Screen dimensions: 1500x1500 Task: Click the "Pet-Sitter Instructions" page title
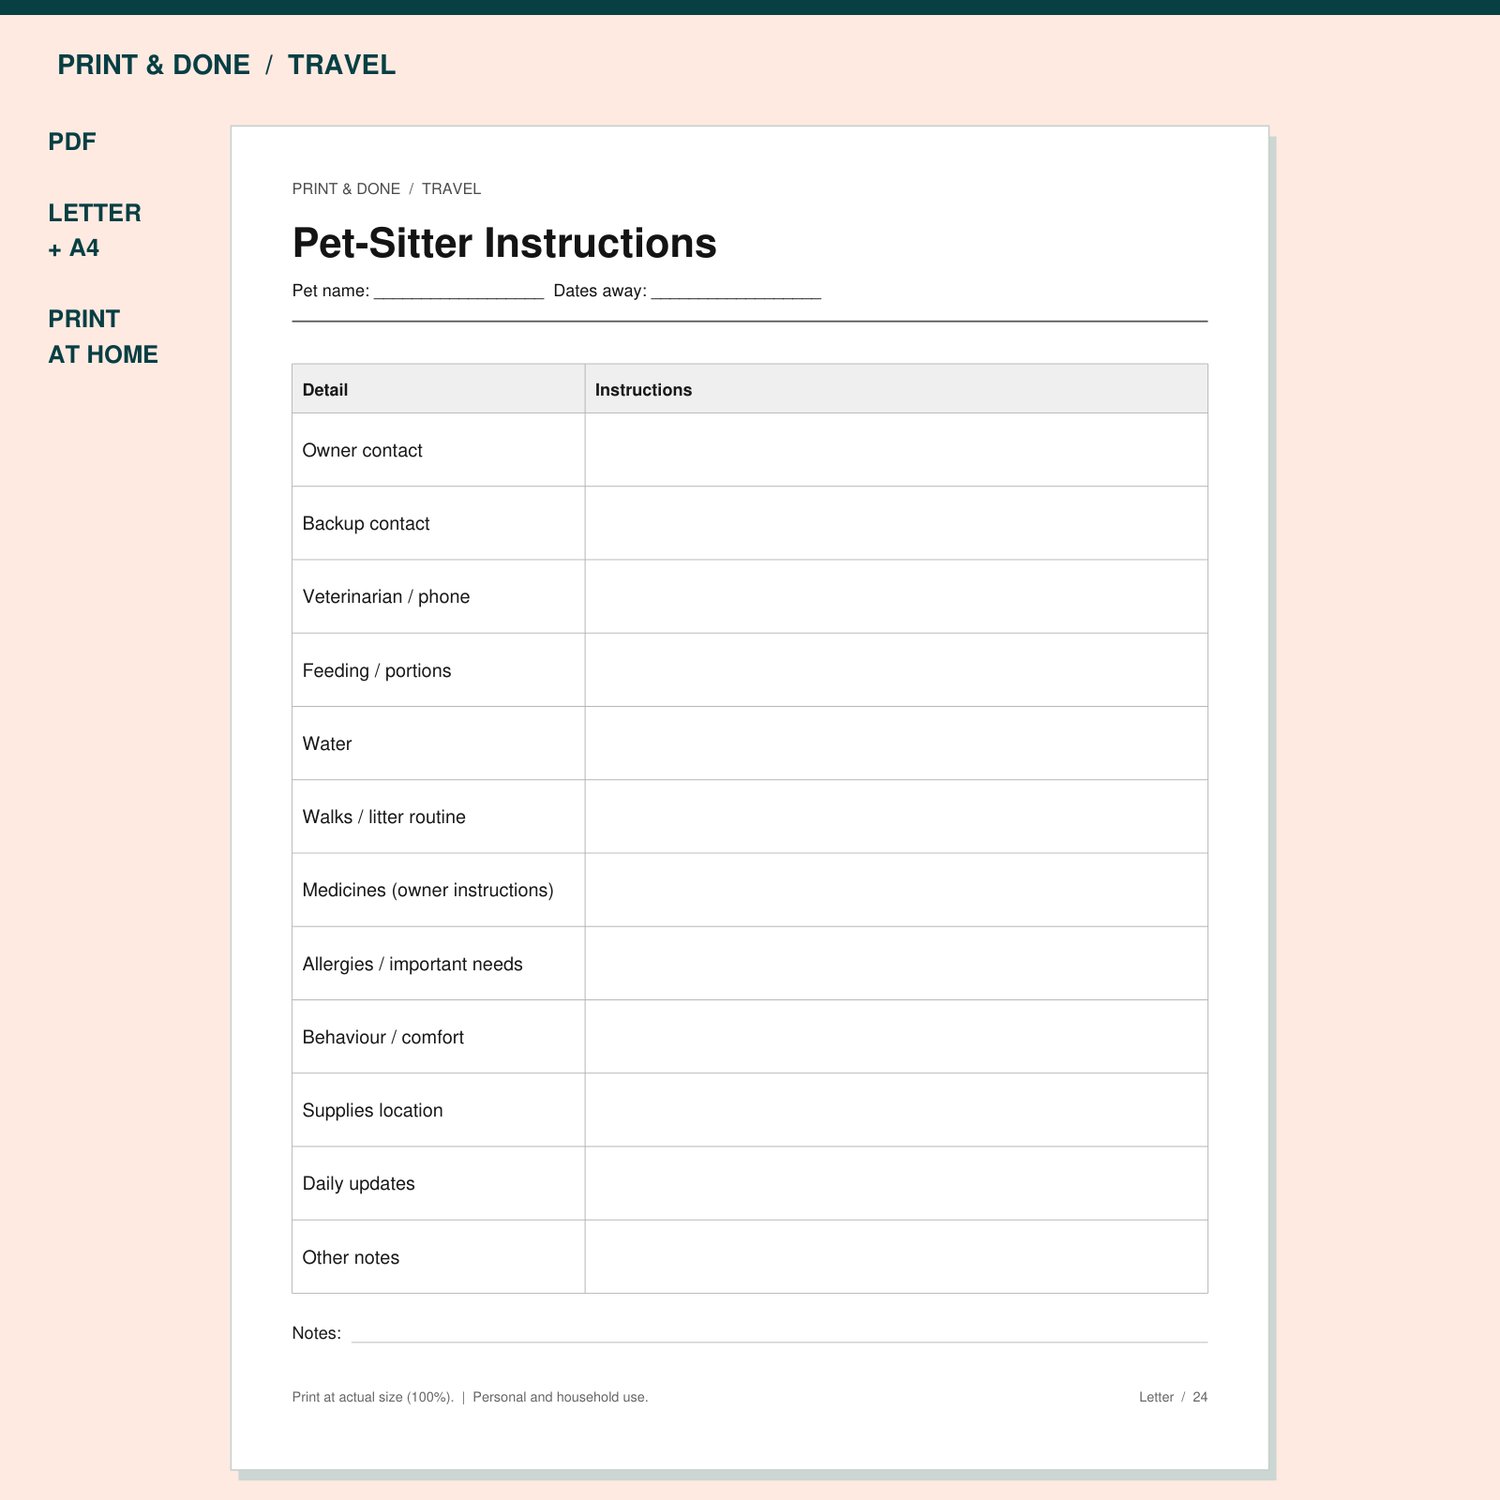(504, 243)
